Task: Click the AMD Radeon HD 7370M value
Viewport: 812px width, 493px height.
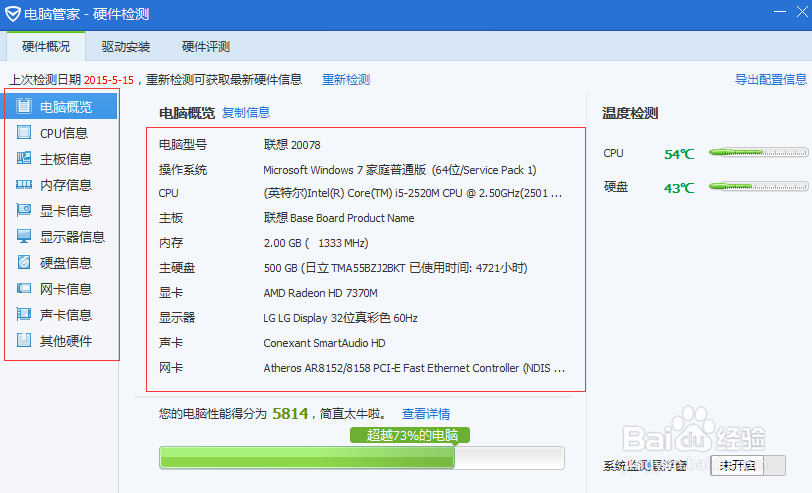Action: tap(321, 293)
